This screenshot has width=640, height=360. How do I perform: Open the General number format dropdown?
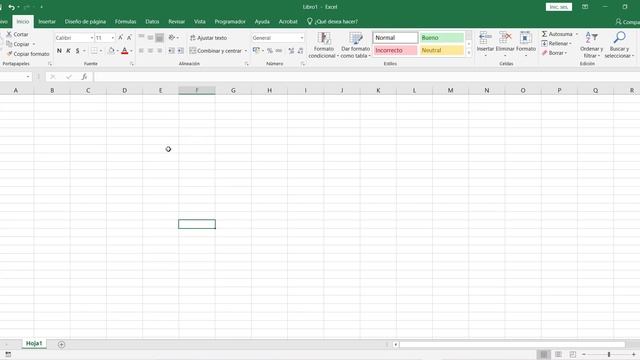[302, 38]
